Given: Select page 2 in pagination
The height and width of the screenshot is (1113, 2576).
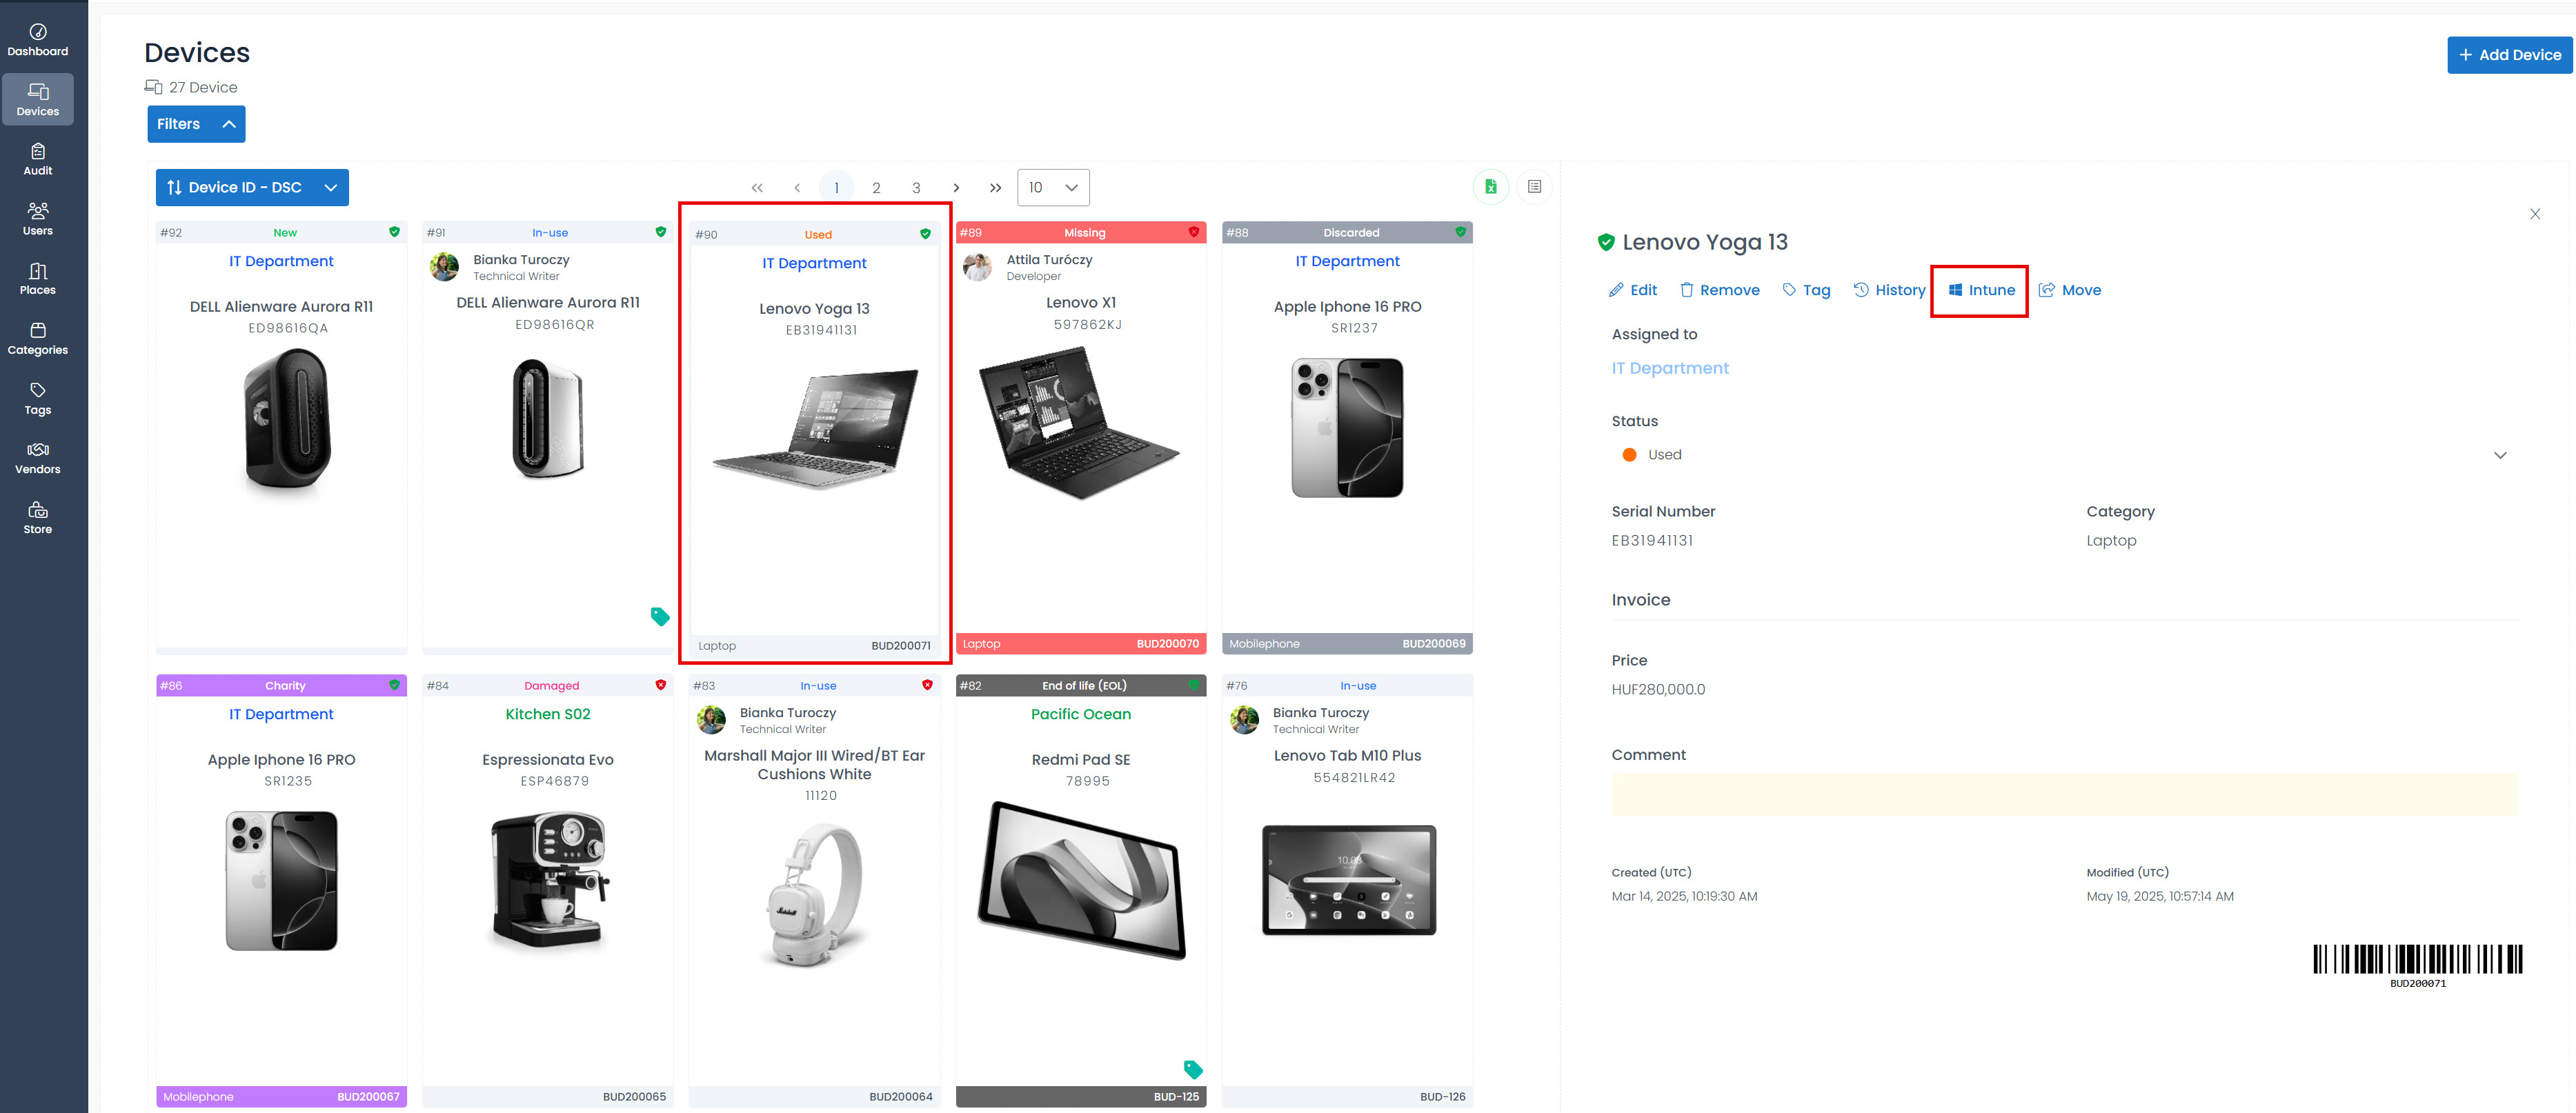Looking at the screenshot, I should pos(876,188).
